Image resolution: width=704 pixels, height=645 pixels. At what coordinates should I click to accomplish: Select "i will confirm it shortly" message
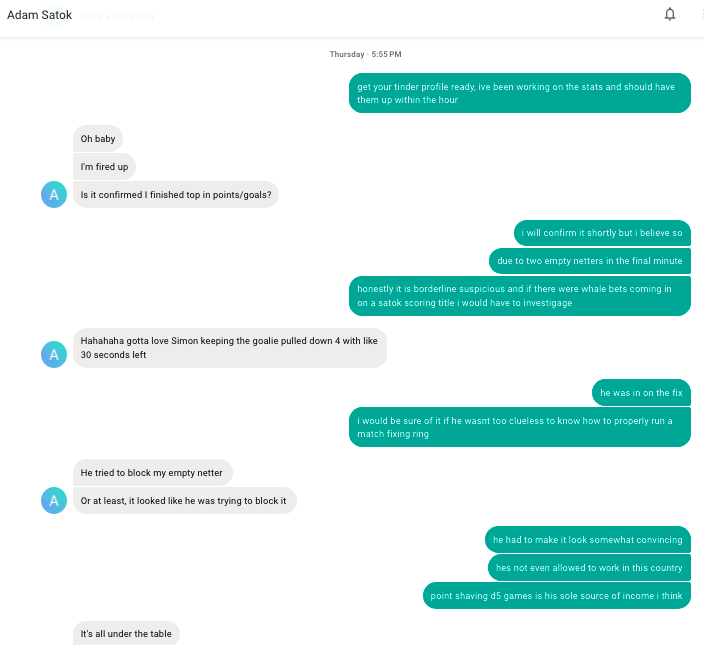pos(602,233)
